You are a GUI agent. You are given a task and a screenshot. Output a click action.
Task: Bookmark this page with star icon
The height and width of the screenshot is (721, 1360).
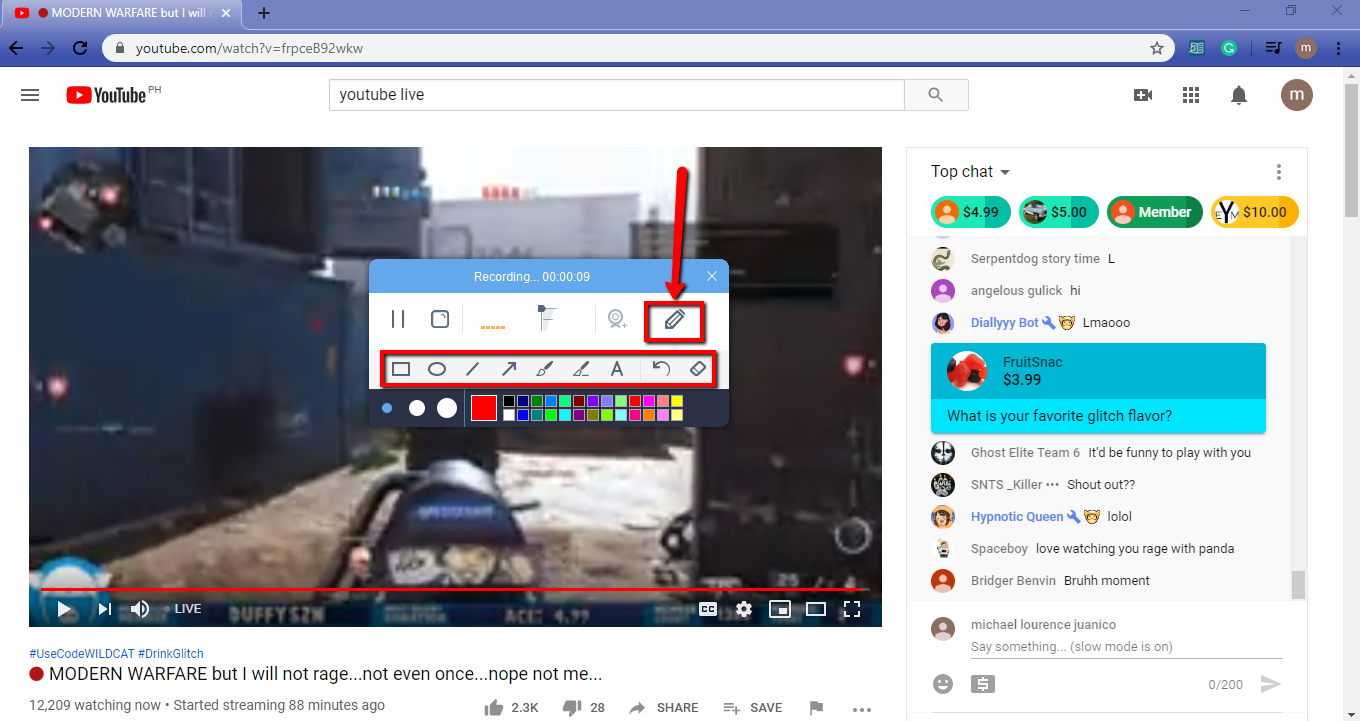click(1157, 48)
